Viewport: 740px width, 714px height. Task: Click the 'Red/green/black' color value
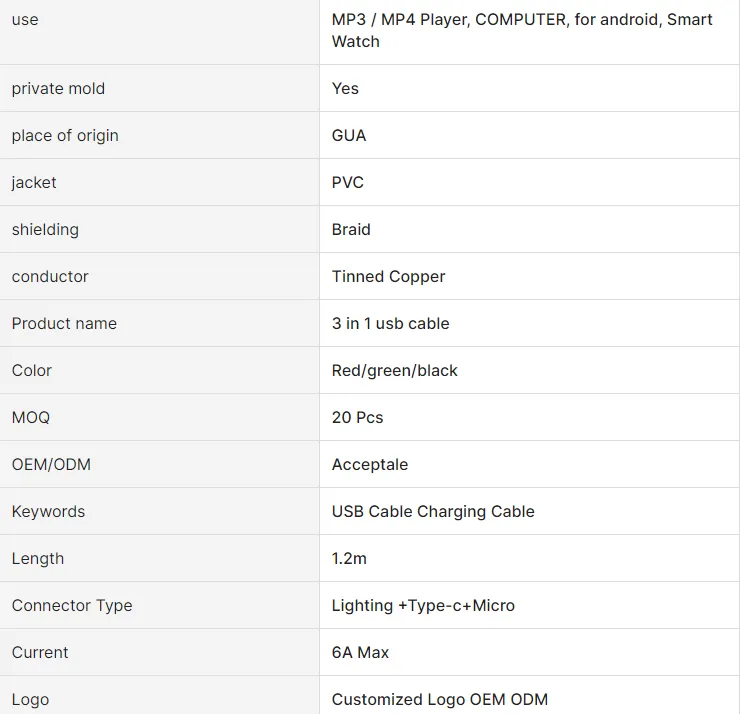pos(394,370)
